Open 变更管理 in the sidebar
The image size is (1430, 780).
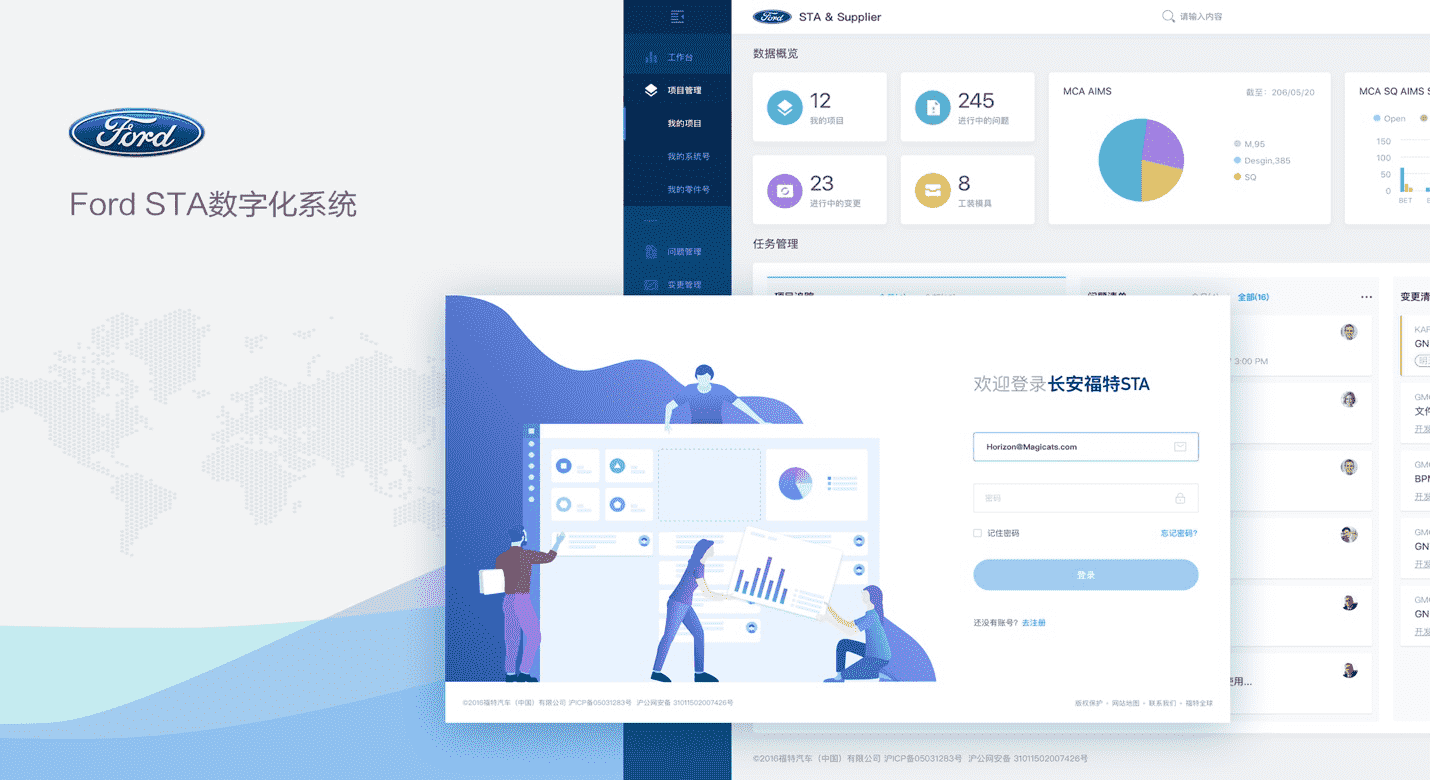[677, 285]
